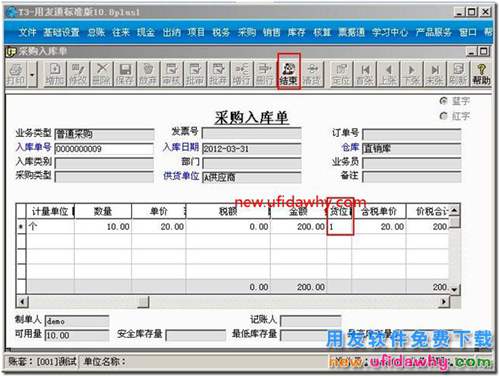Click the empty 采购类型 field
This screenshot has height=377, width=500.
(x=104, y=177)
